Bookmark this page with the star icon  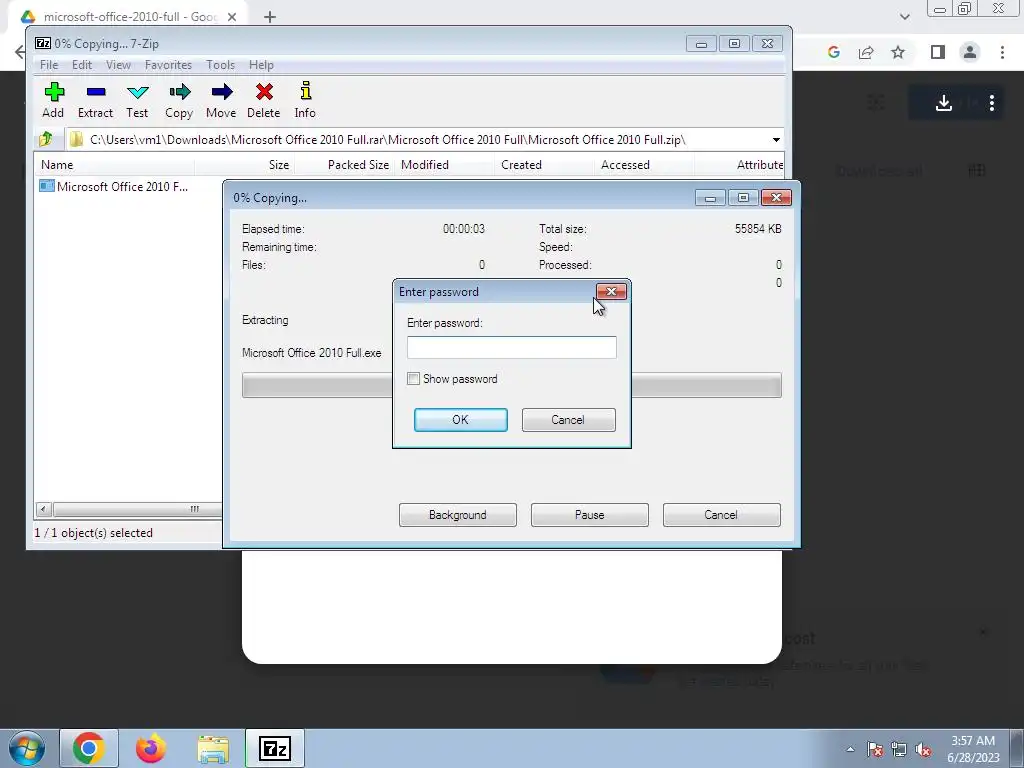pos(898,52)
